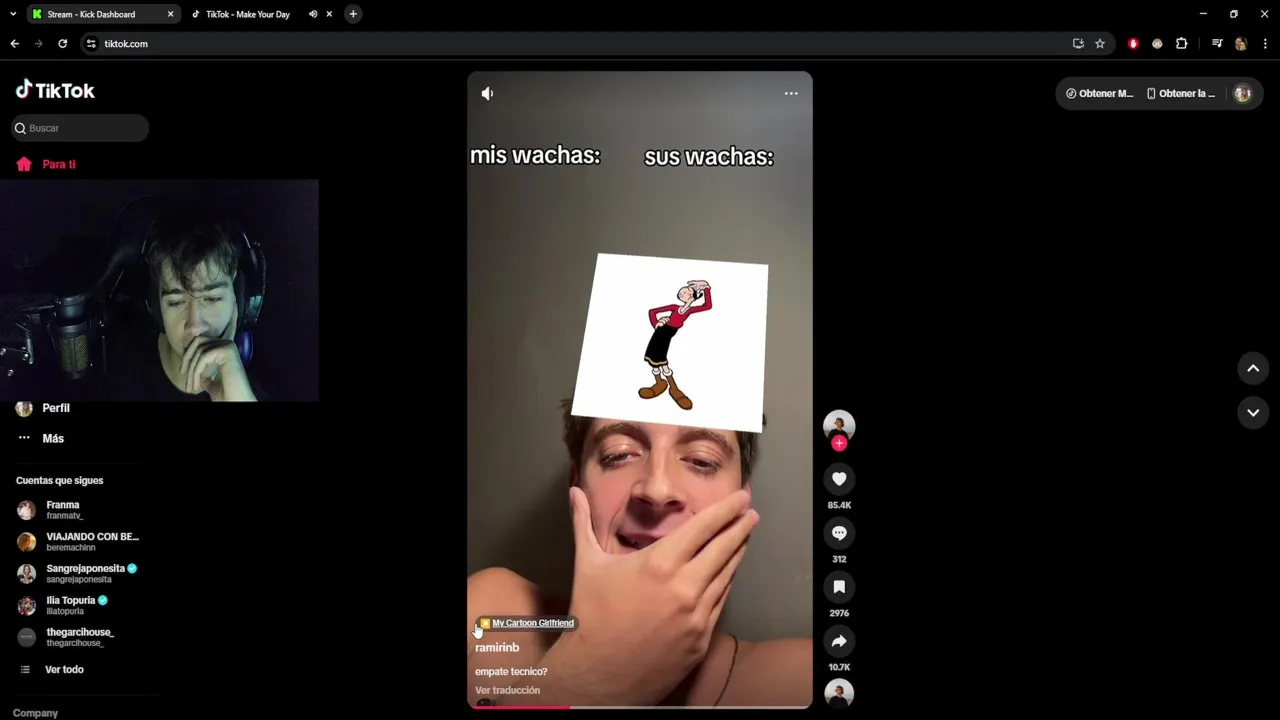Open the My Cartoon Girlfriend effect

[527, 623]
